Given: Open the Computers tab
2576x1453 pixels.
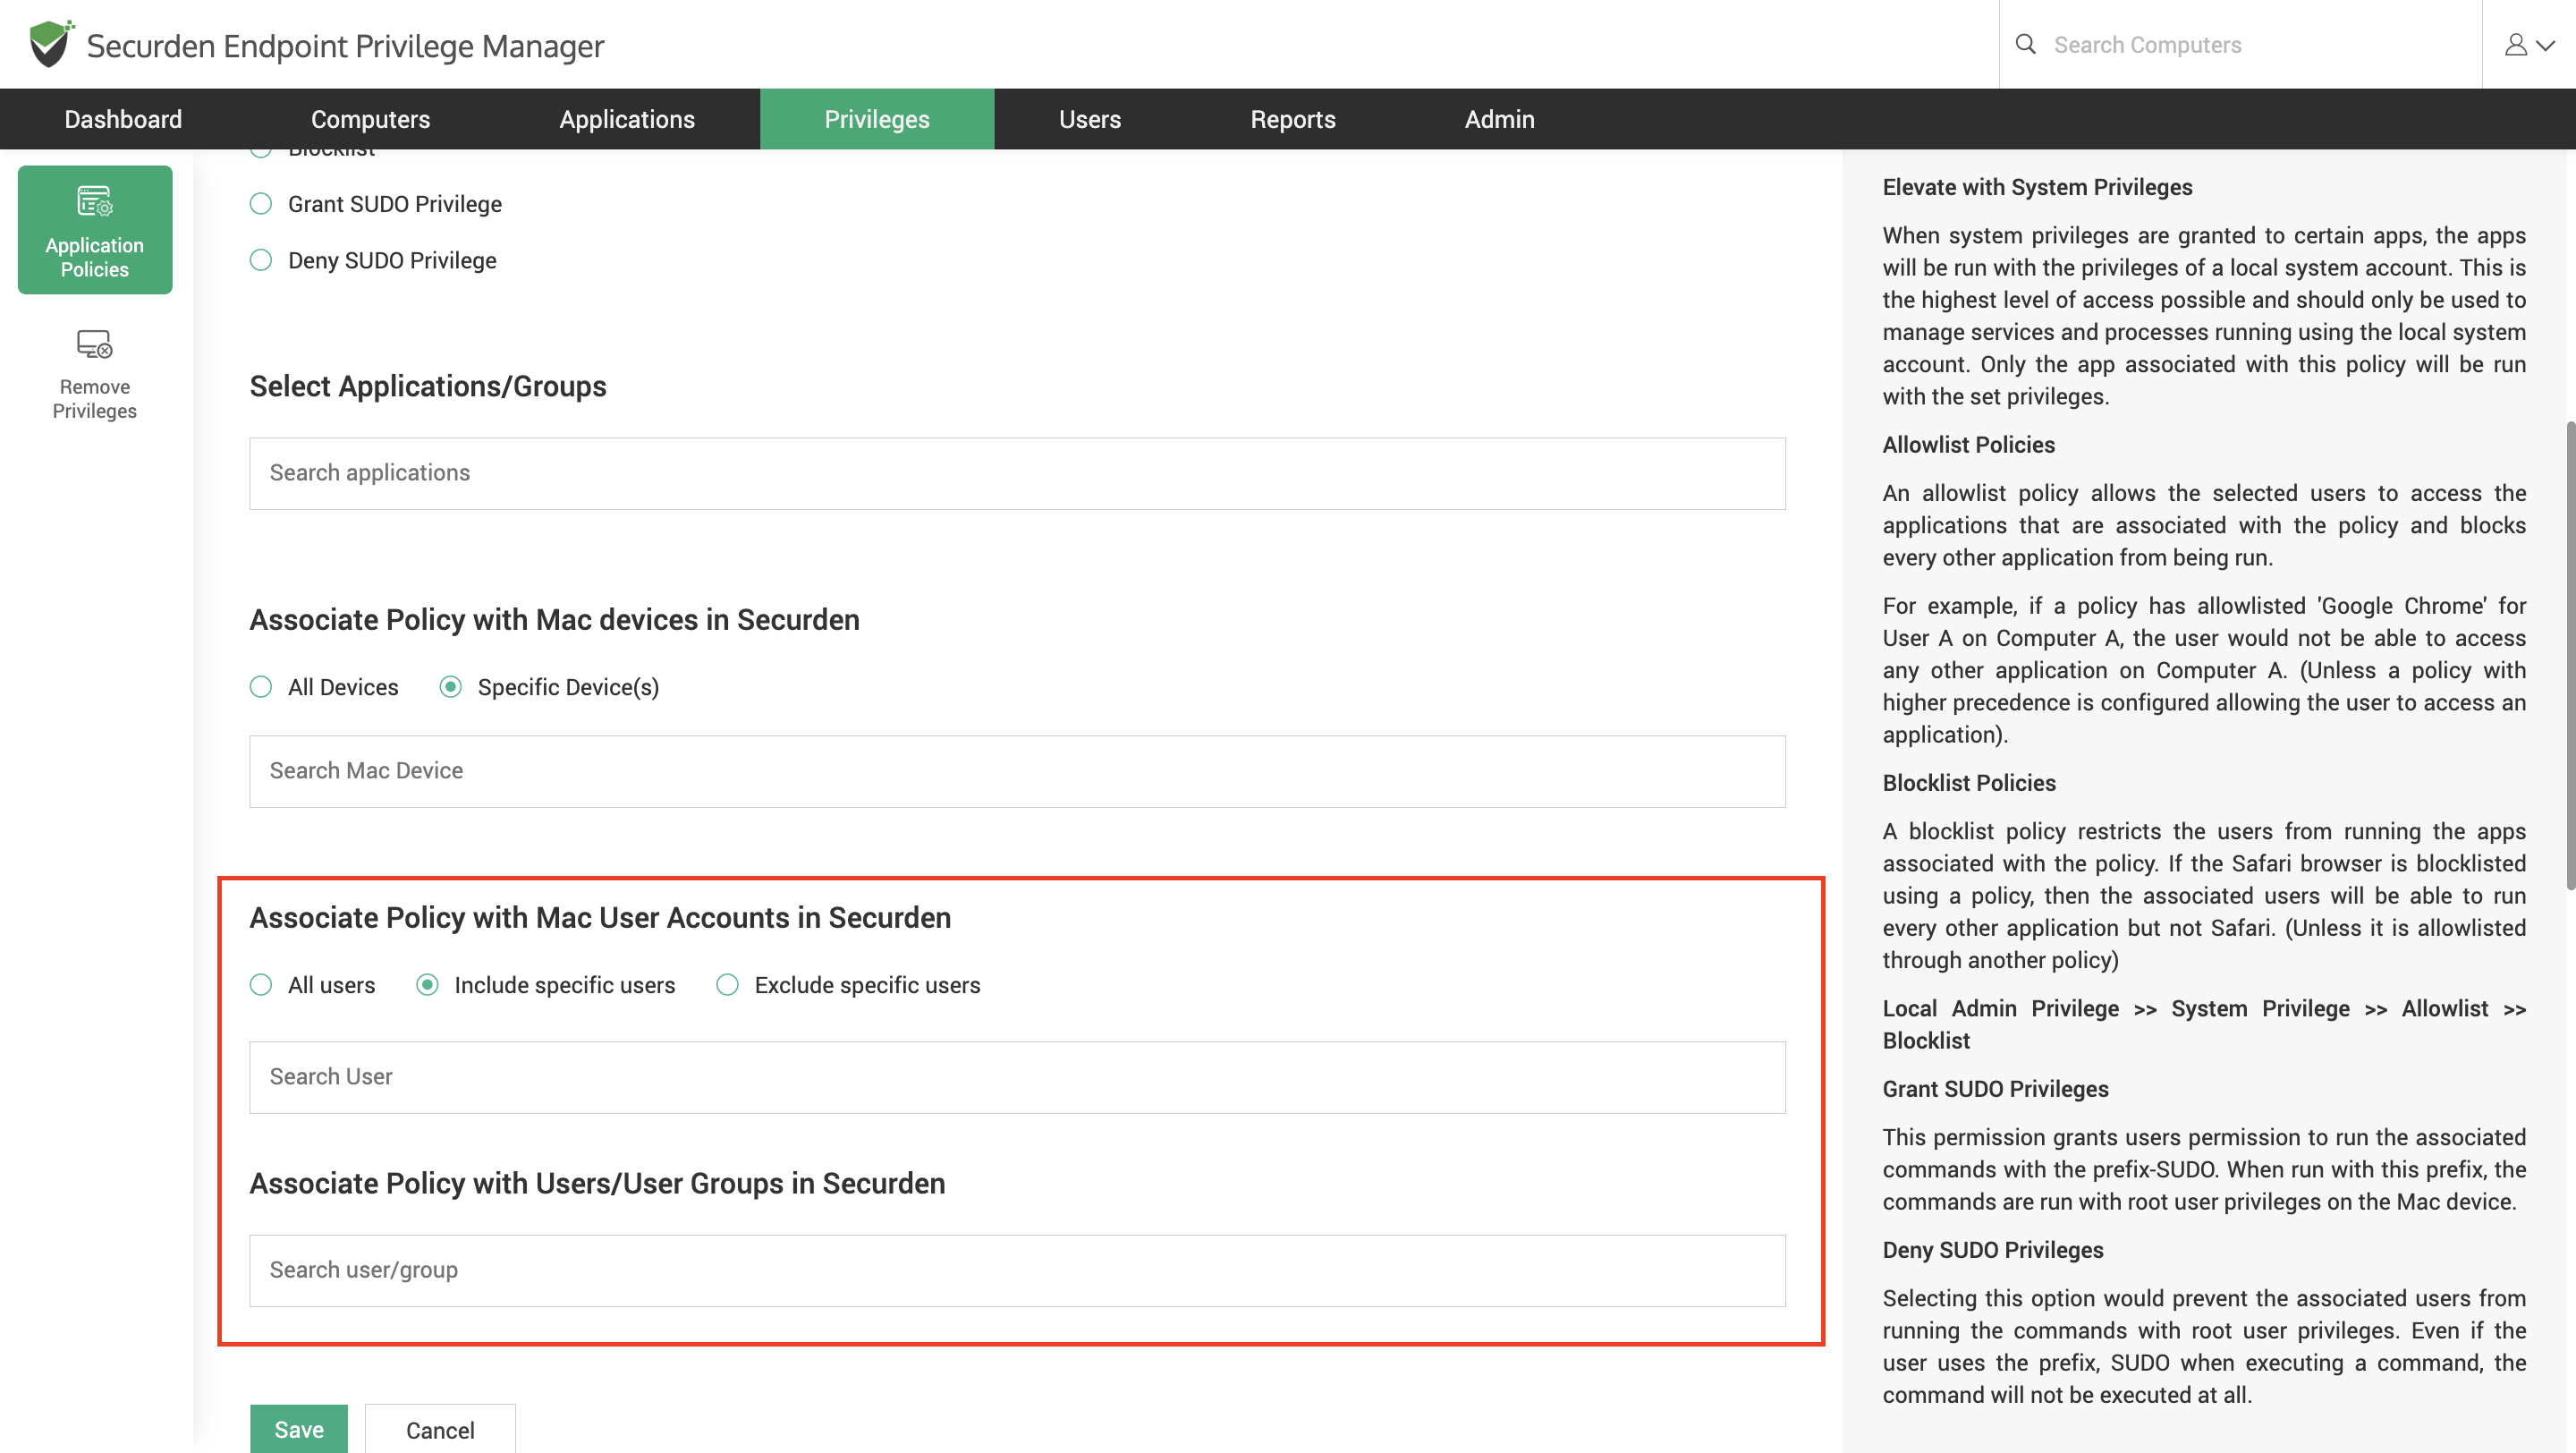Looking at the screenshot, I should coord(370,119).
